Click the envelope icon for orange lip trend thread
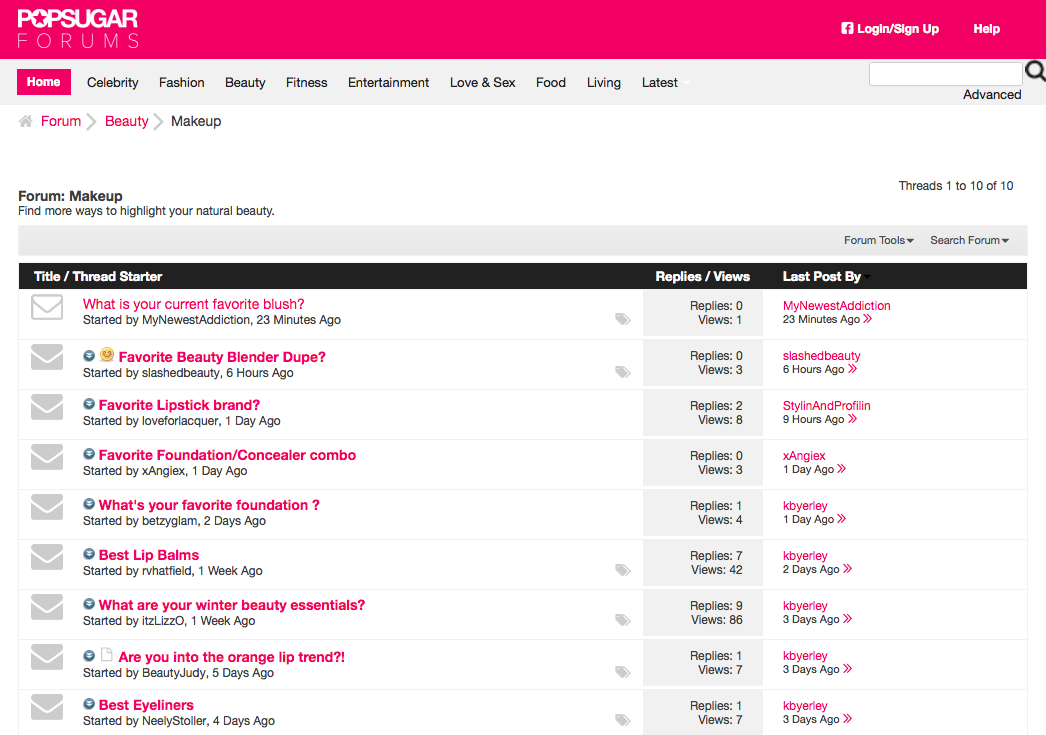1046x735 pixels. [47, 657]
